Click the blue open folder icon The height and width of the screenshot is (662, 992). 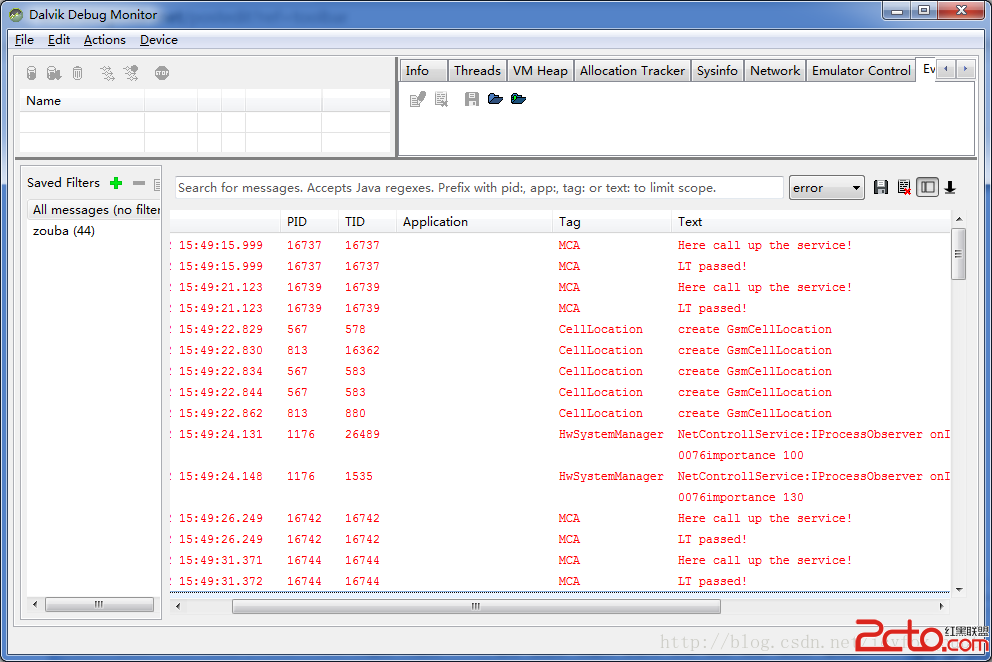tap(495, 99)
